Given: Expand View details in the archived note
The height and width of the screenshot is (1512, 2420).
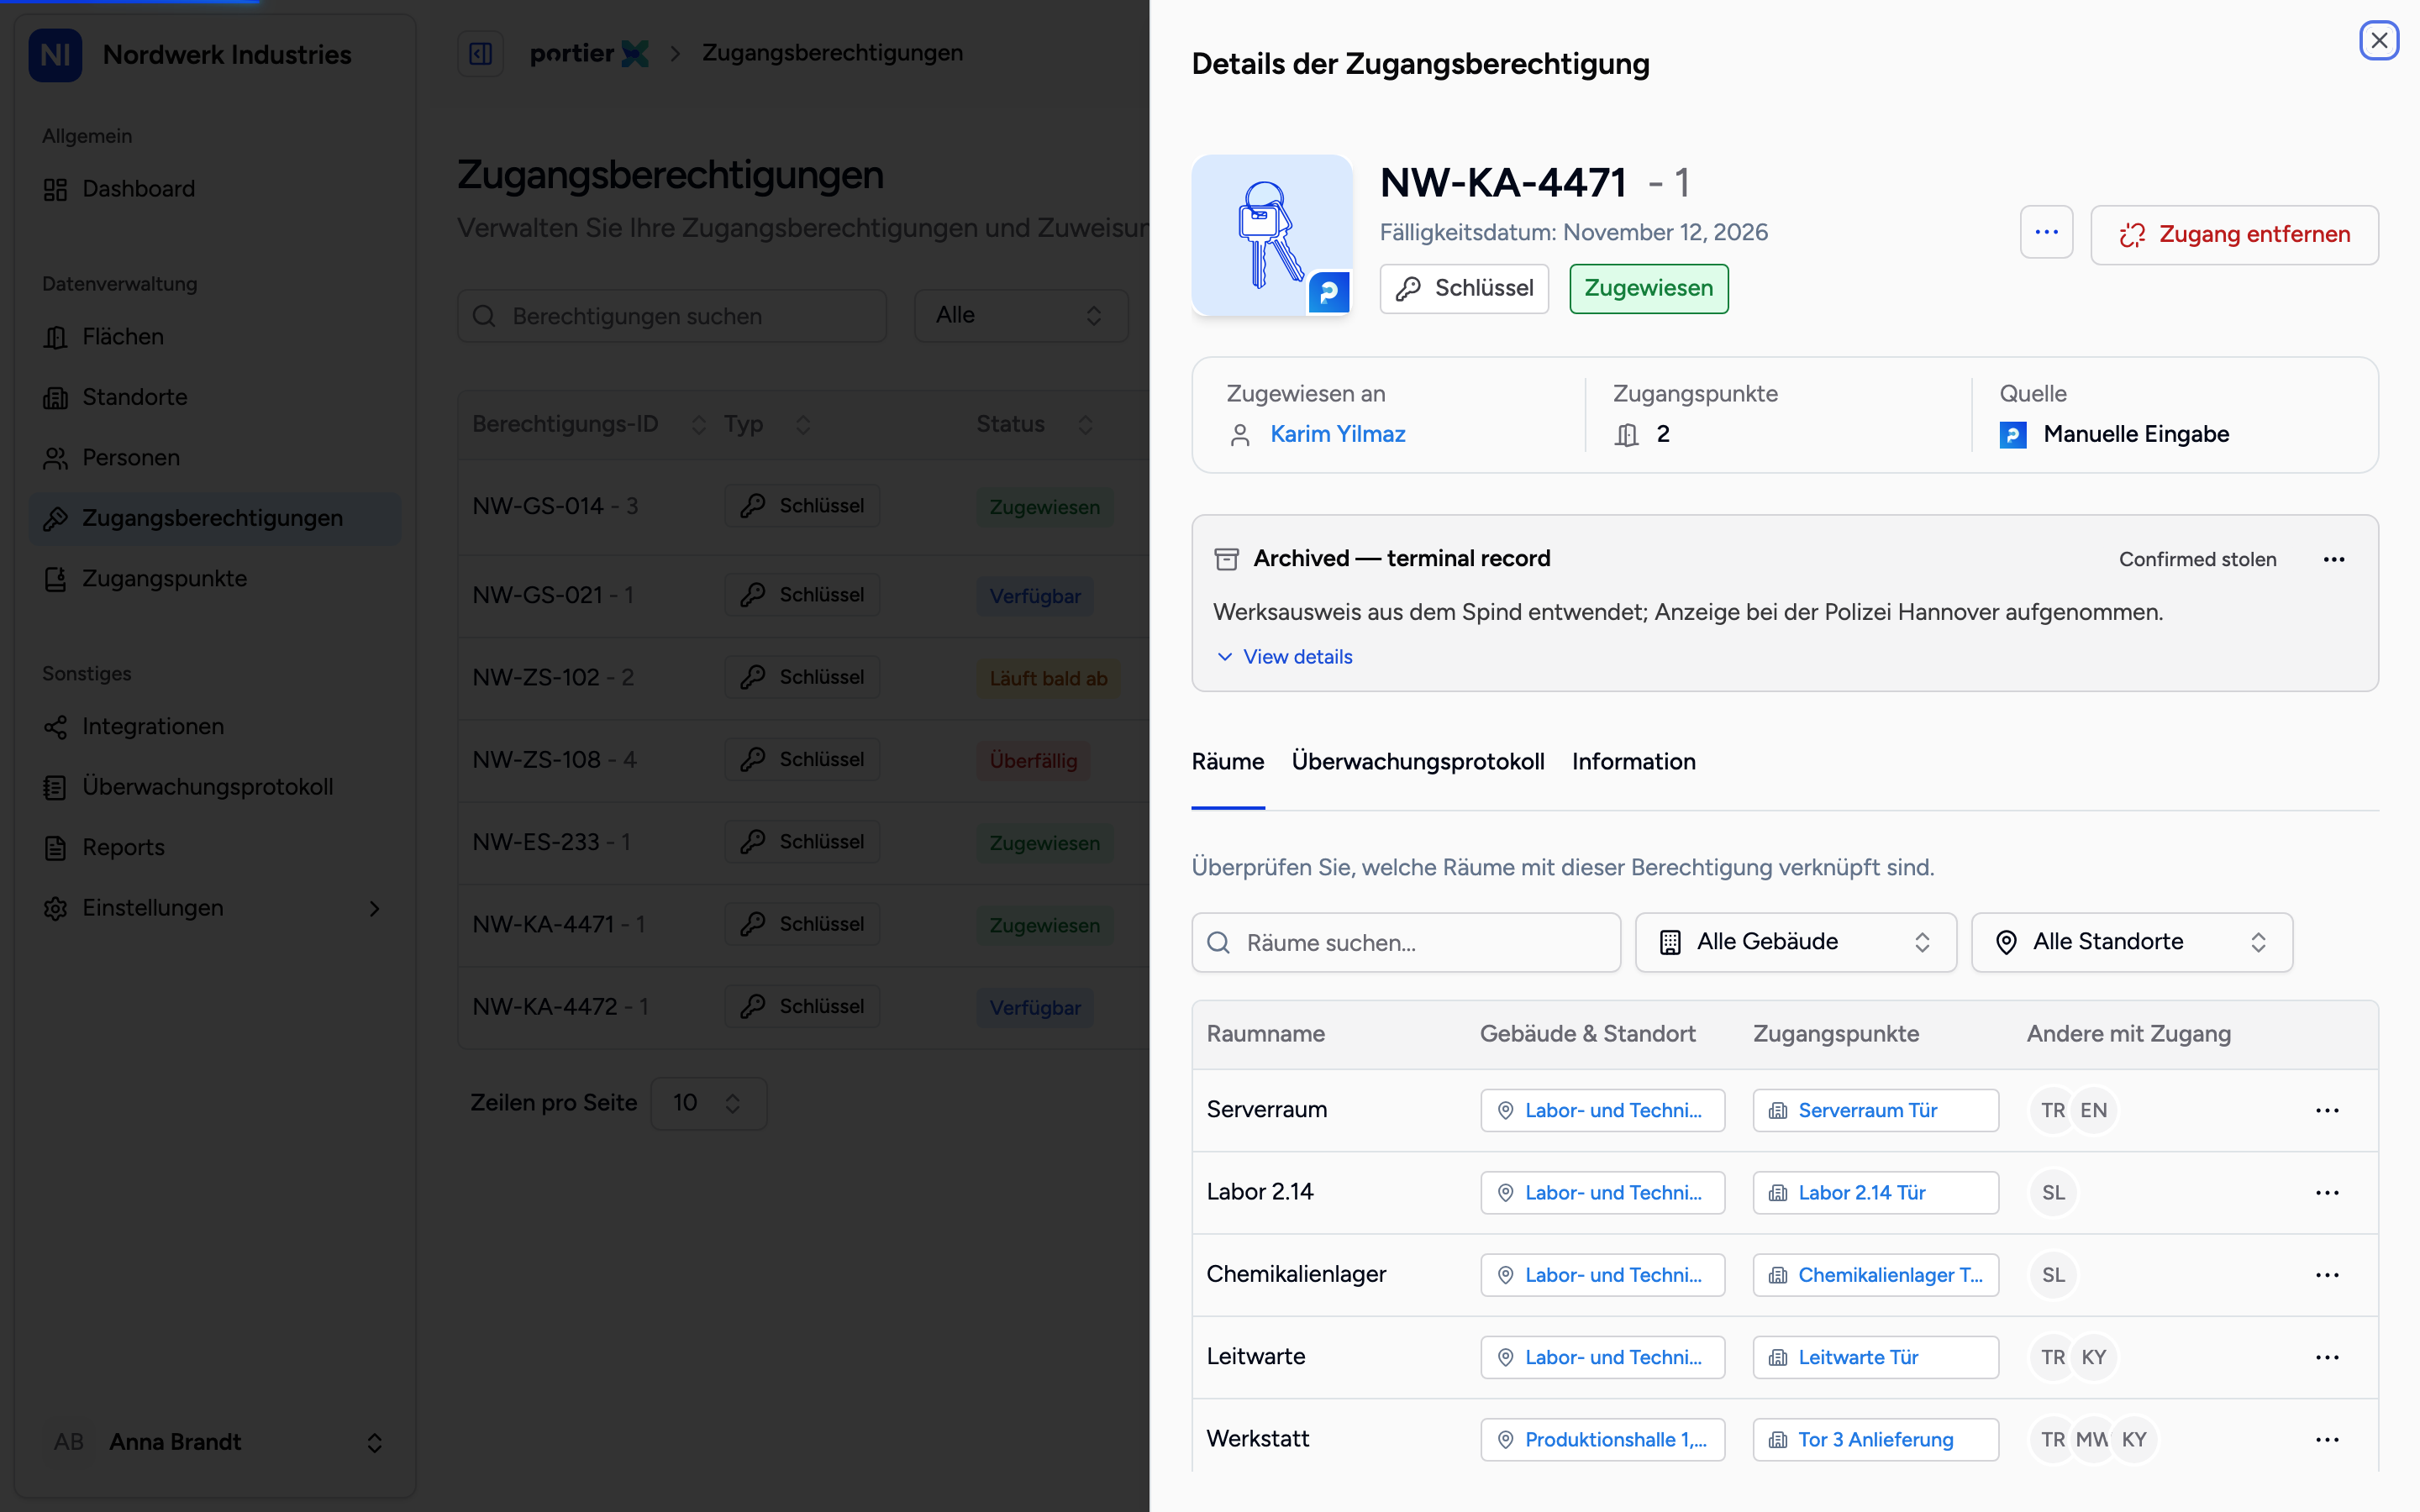Looking at the screenshot, I should [x=1285, y=657].
